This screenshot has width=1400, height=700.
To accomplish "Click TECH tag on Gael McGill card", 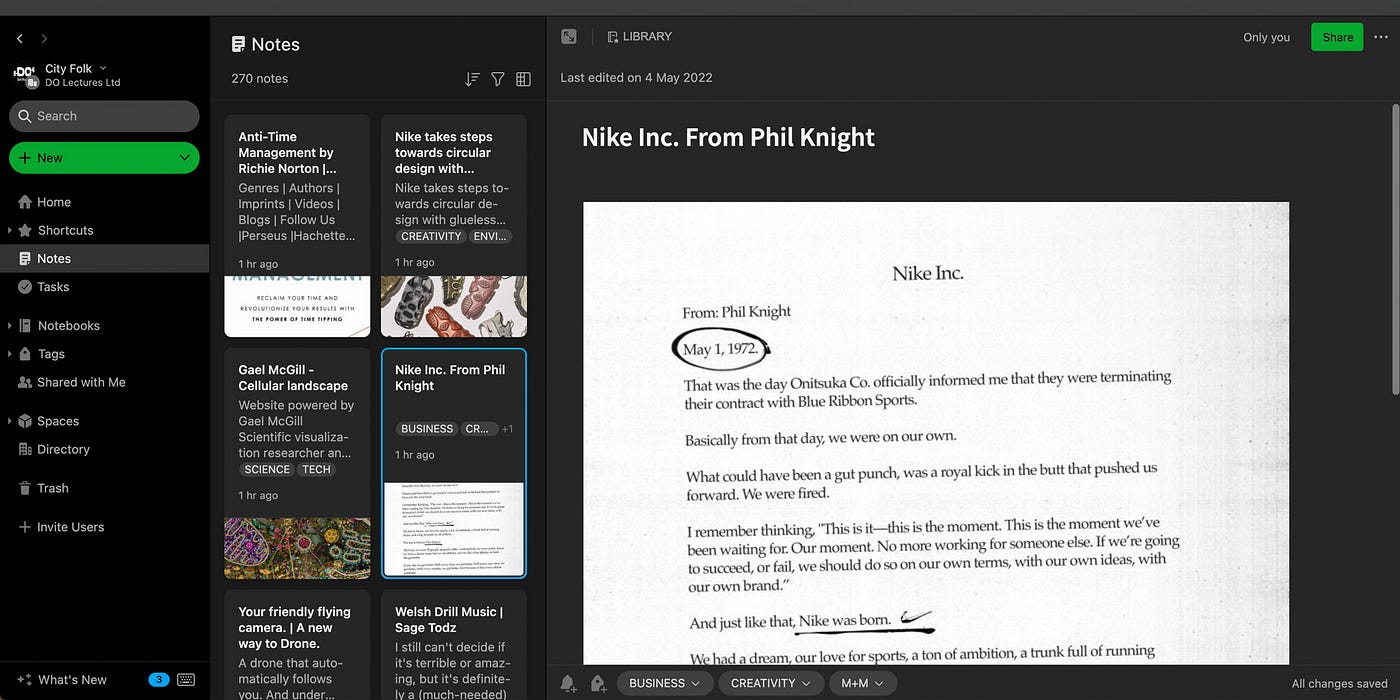I will tap(316, 469).
